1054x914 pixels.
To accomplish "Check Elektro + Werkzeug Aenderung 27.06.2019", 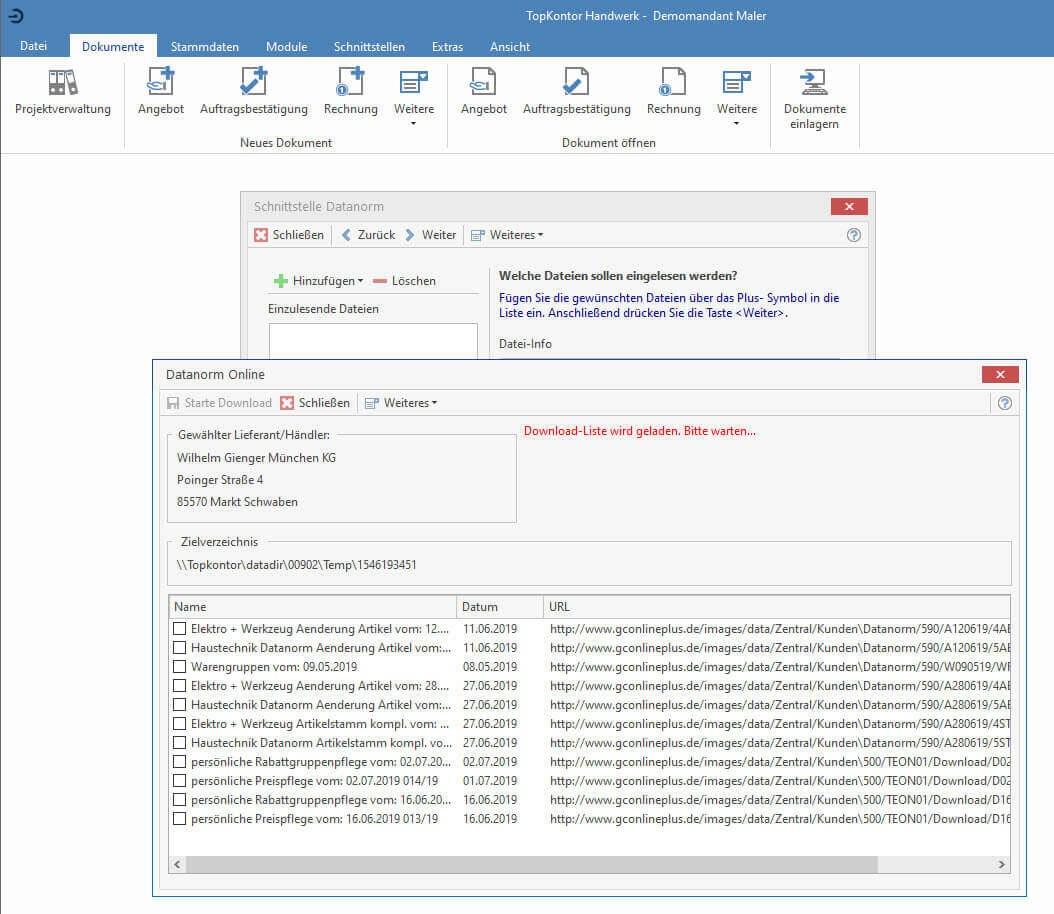I will click(x=179, y=686).
